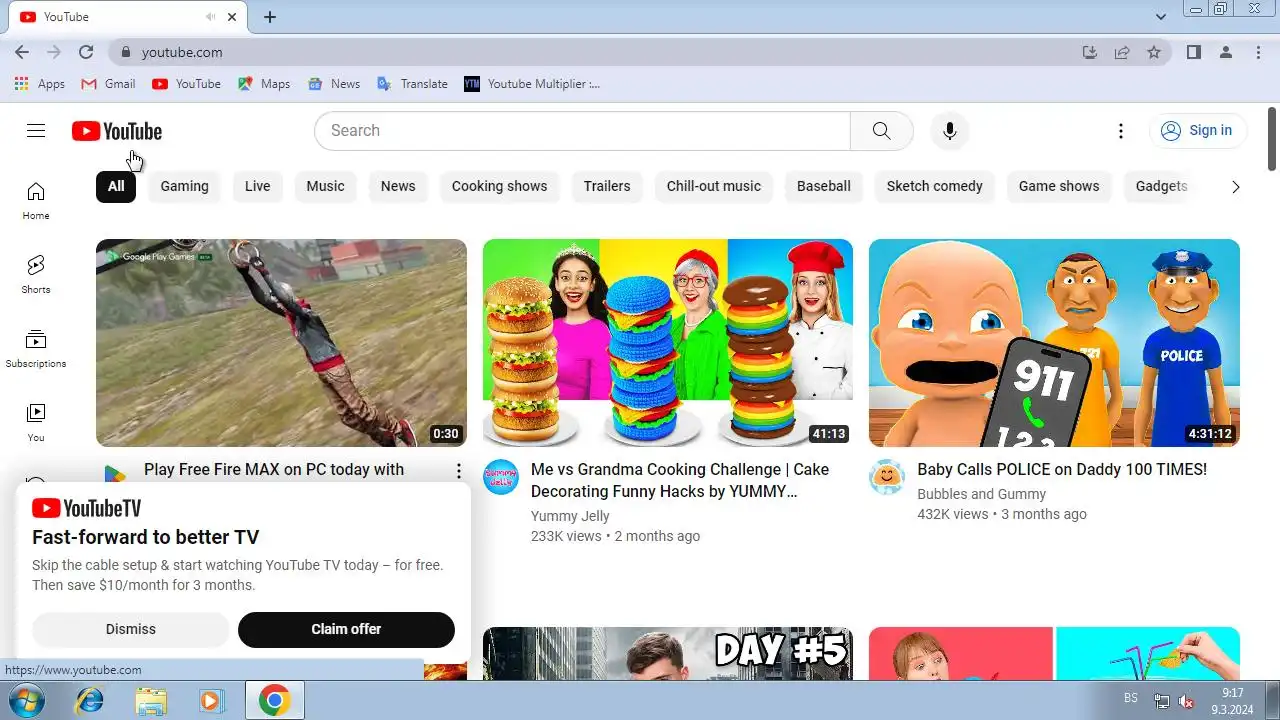Open Baby Calls POLICE video thumbnail

[1054, 343]
